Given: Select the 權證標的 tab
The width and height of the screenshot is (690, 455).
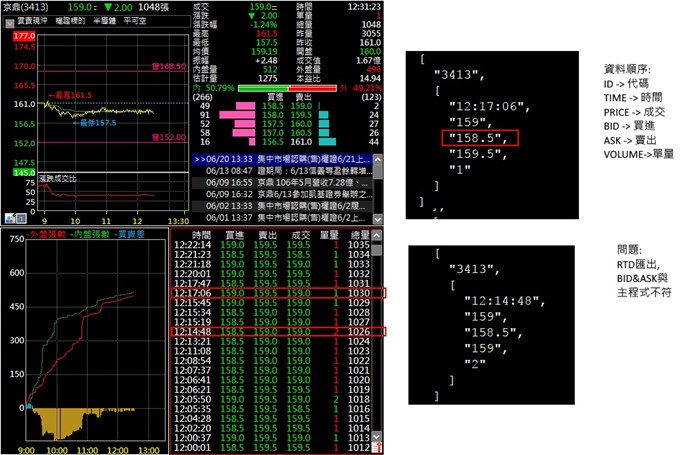Looking at the screenshot, I should (71, 19).
